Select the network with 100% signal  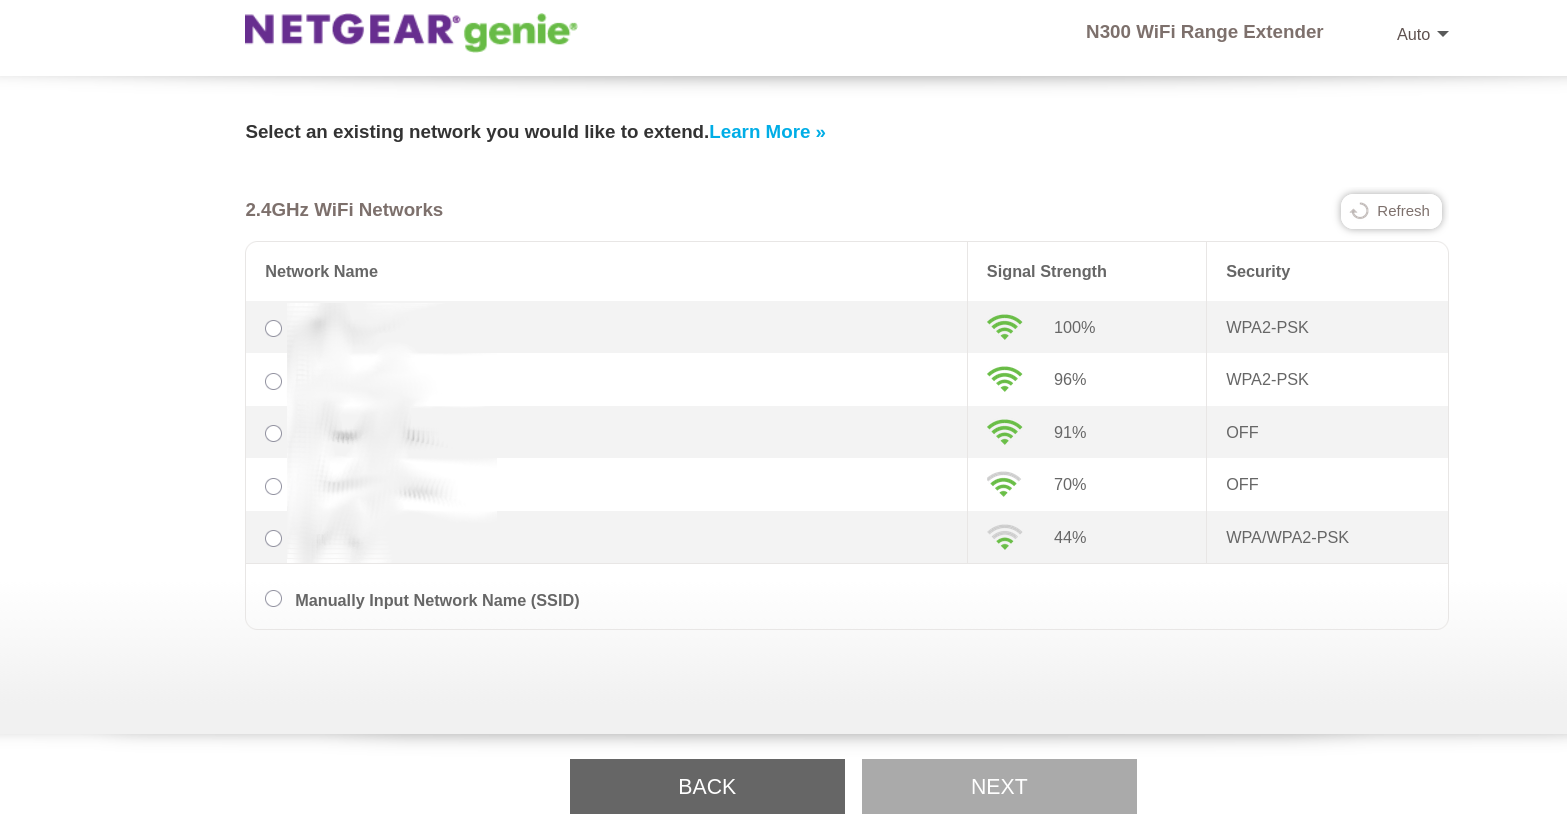[x=273, y=328]
